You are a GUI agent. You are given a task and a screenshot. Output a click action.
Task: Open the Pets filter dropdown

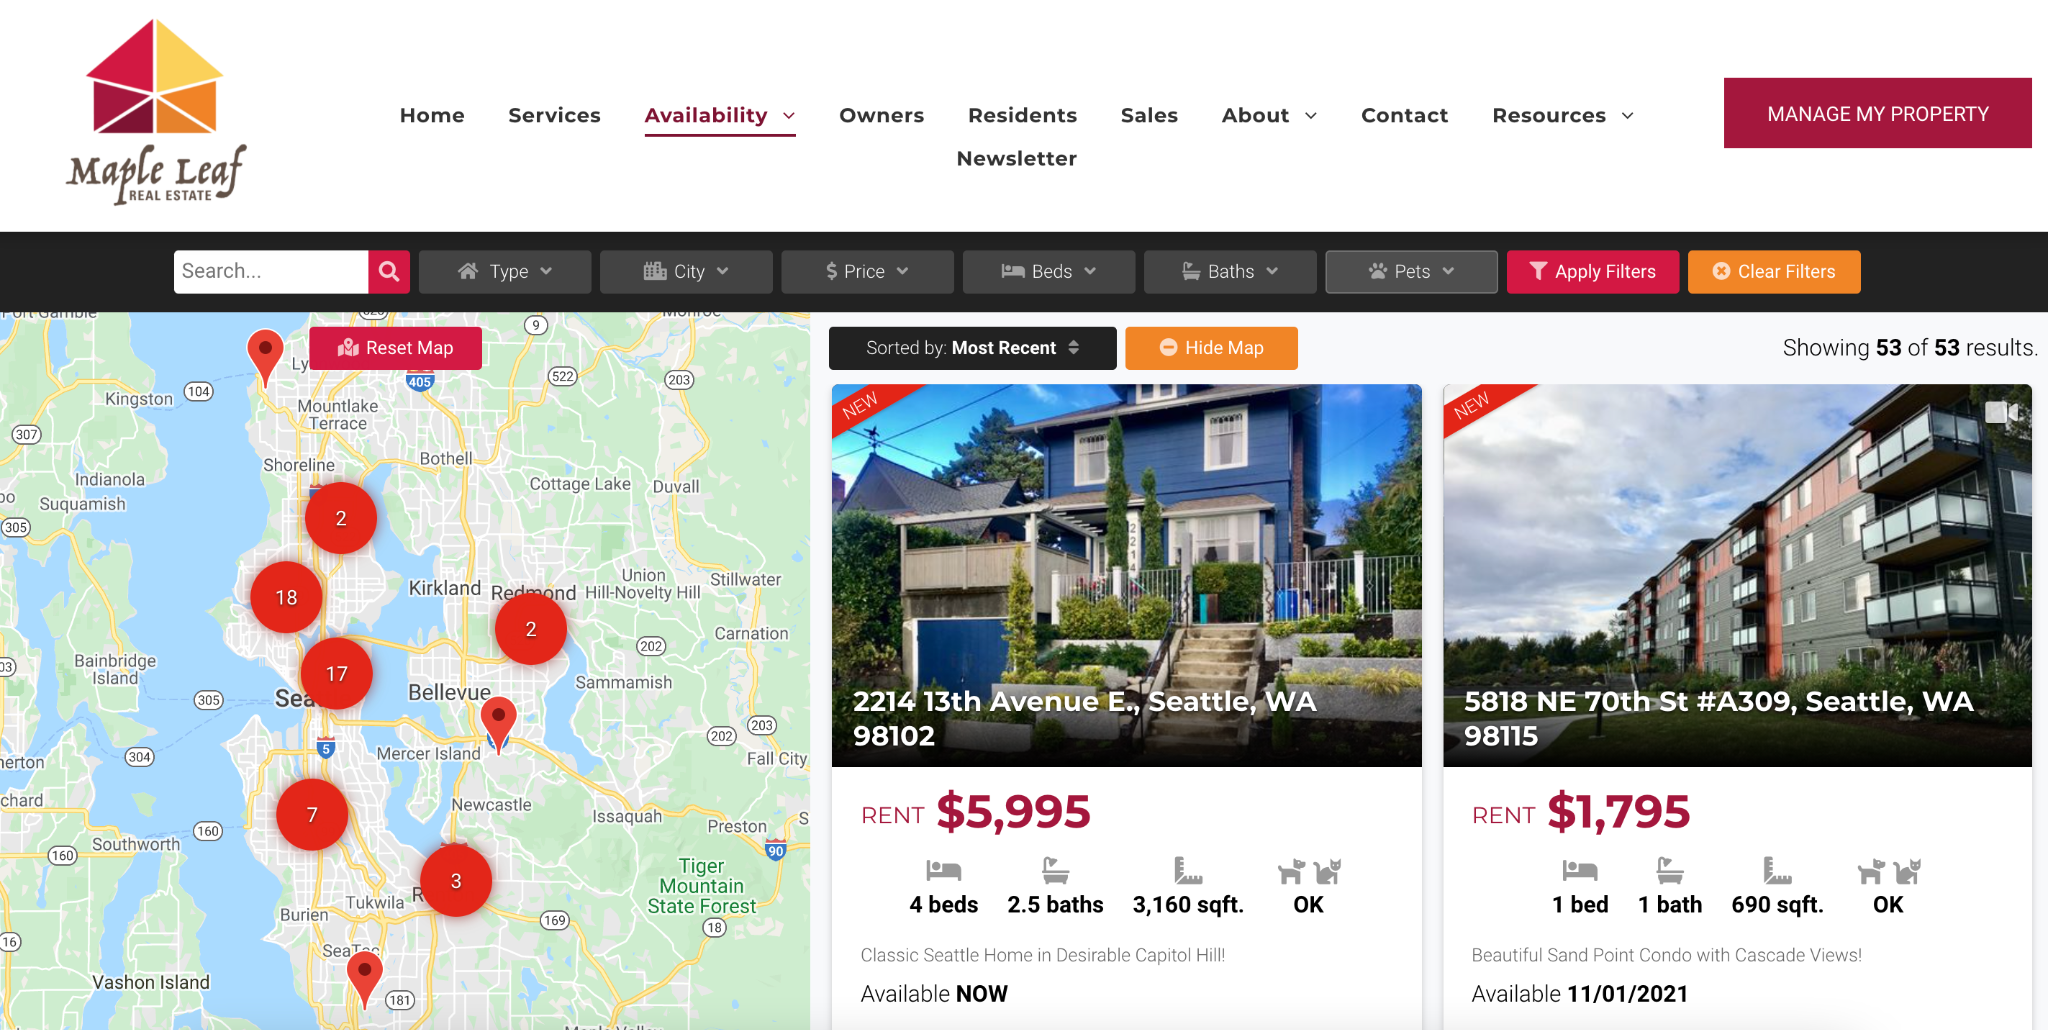pos(1411,272)
